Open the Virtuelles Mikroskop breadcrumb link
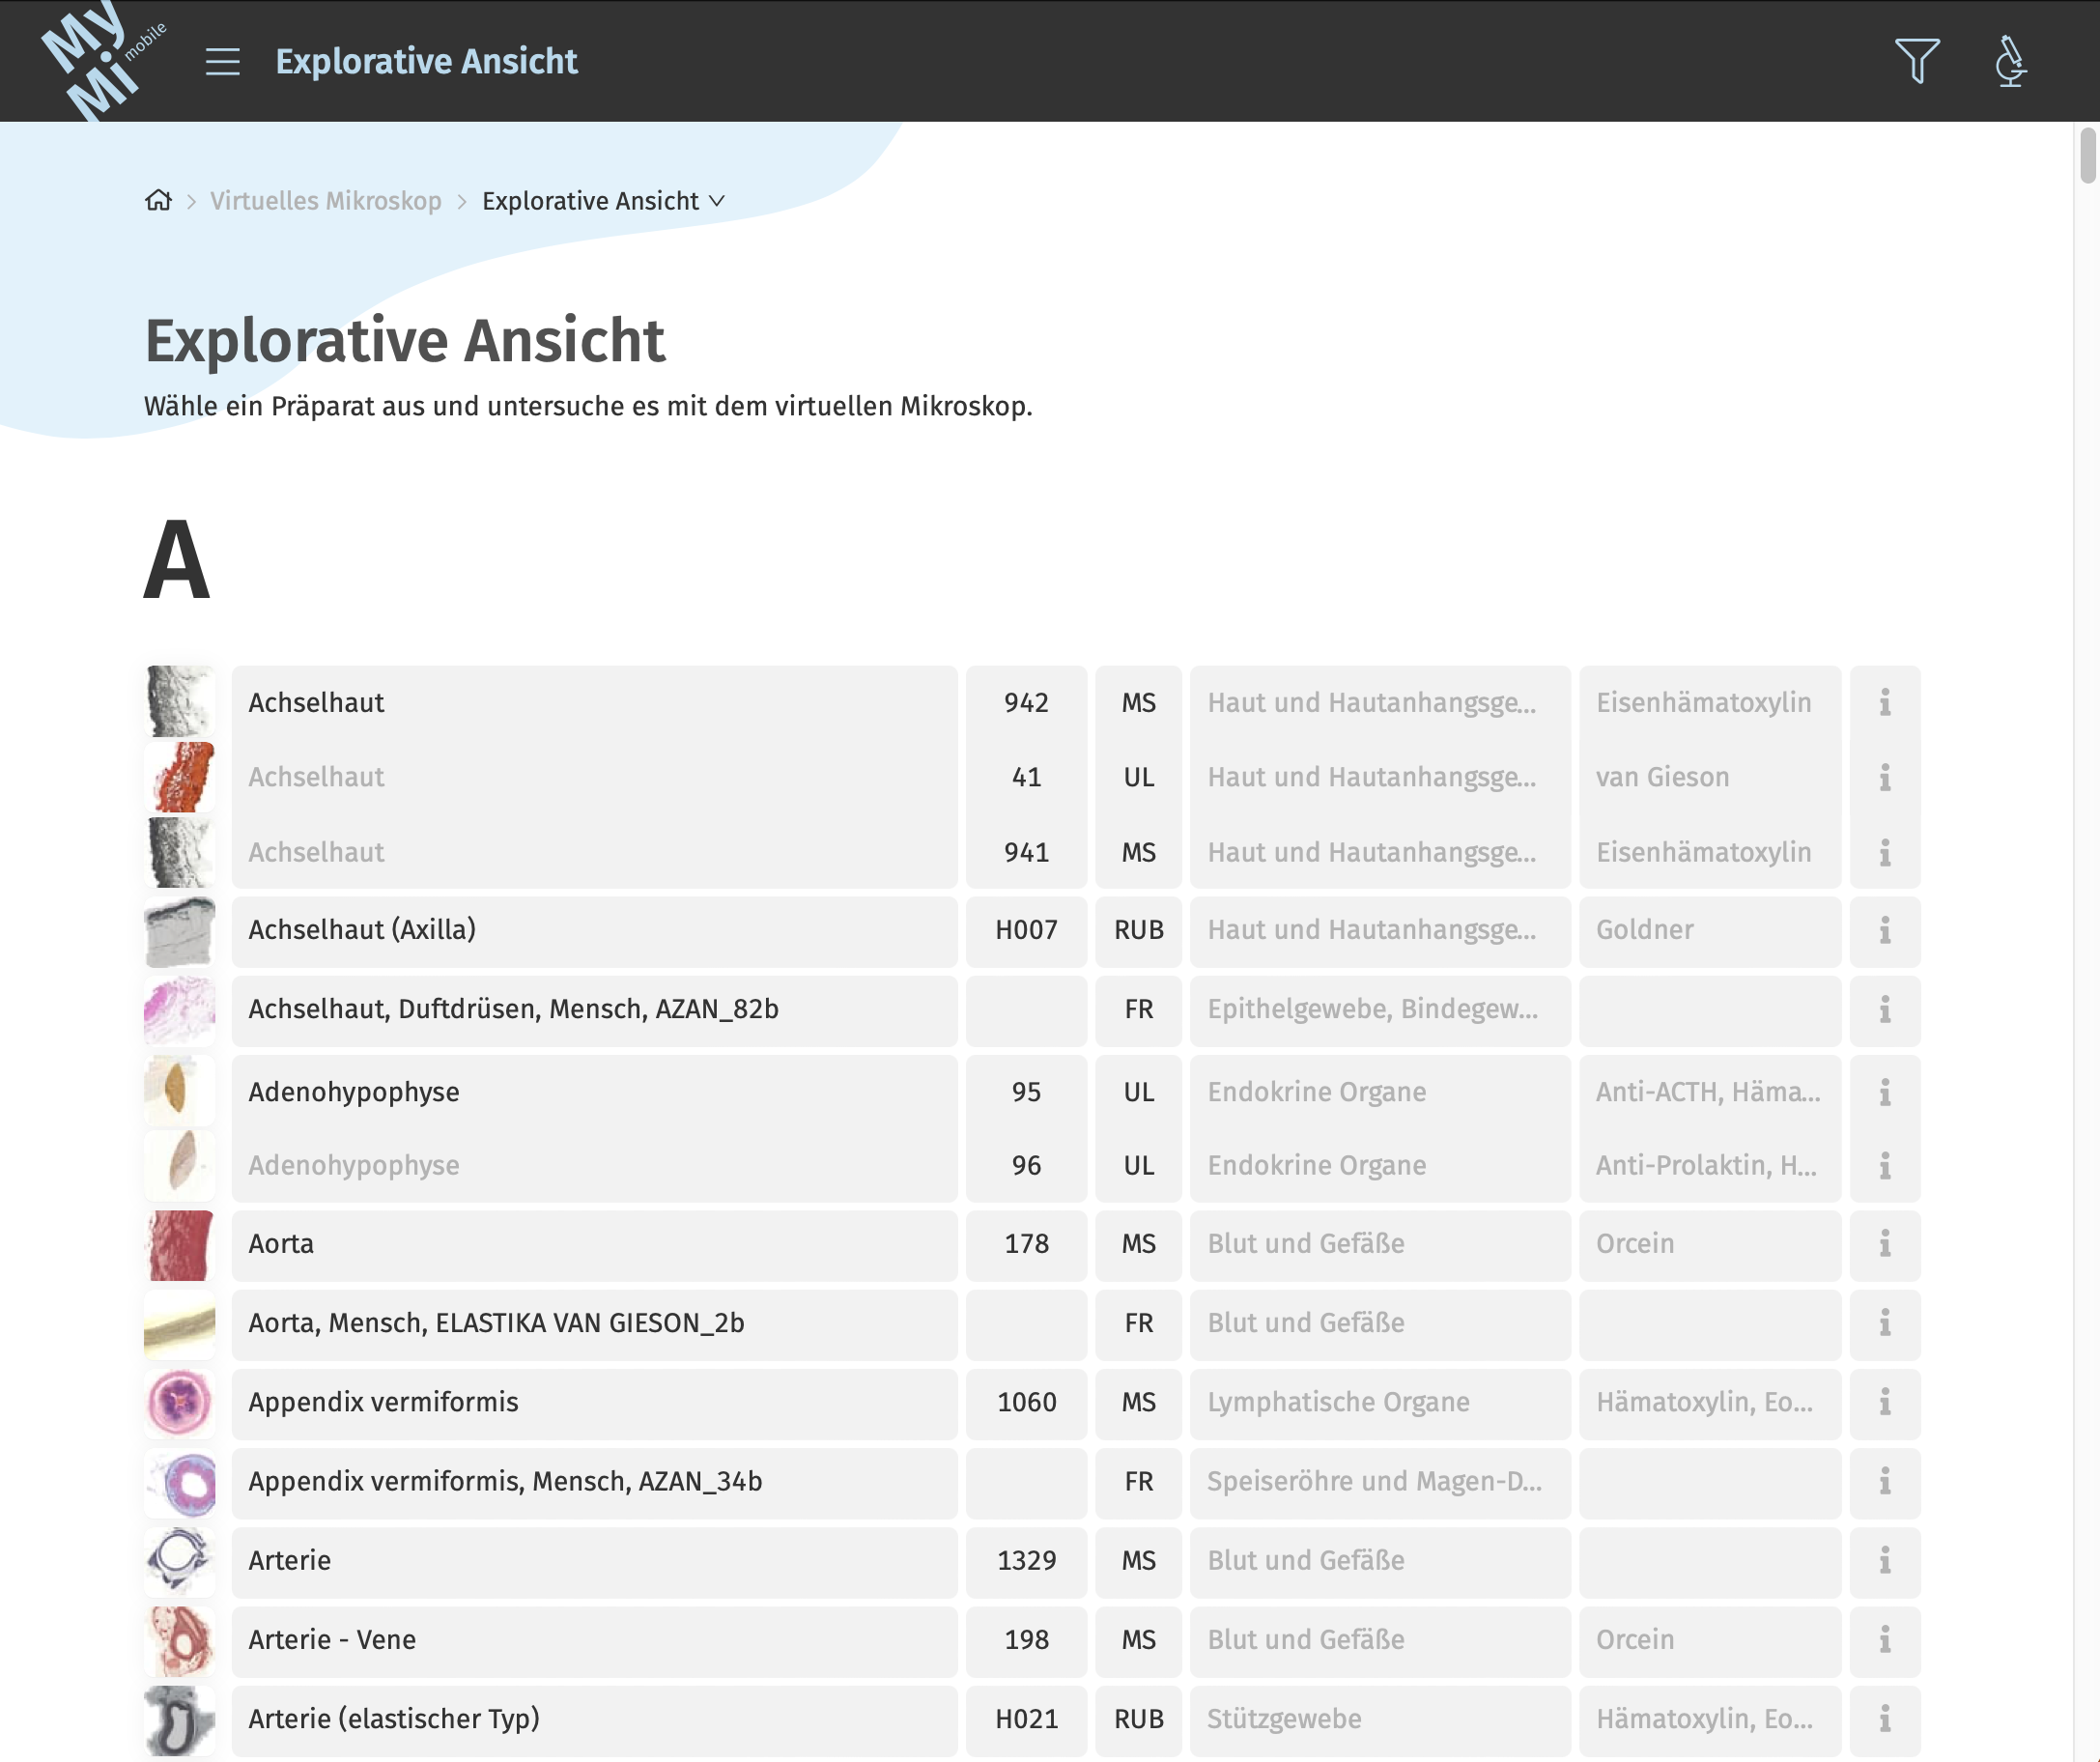 click(325, 201)
